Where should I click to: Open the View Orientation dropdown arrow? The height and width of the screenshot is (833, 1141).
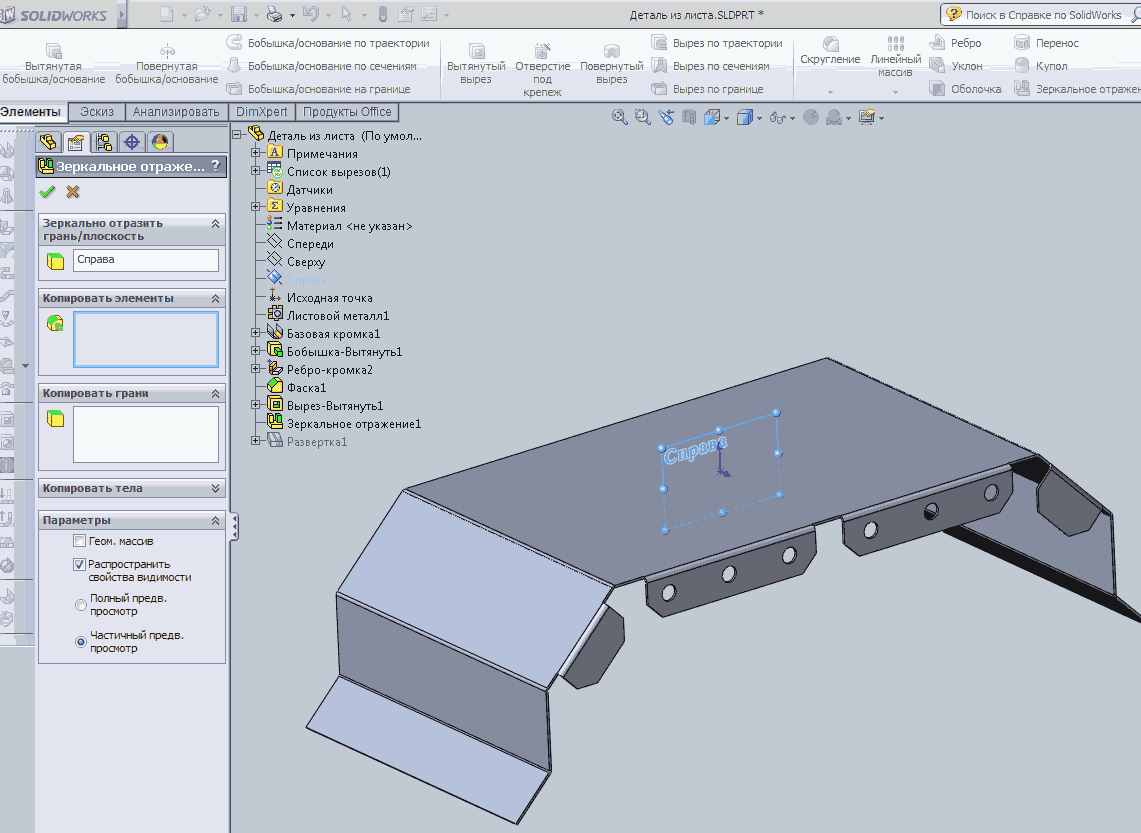[x=726, y=119]
